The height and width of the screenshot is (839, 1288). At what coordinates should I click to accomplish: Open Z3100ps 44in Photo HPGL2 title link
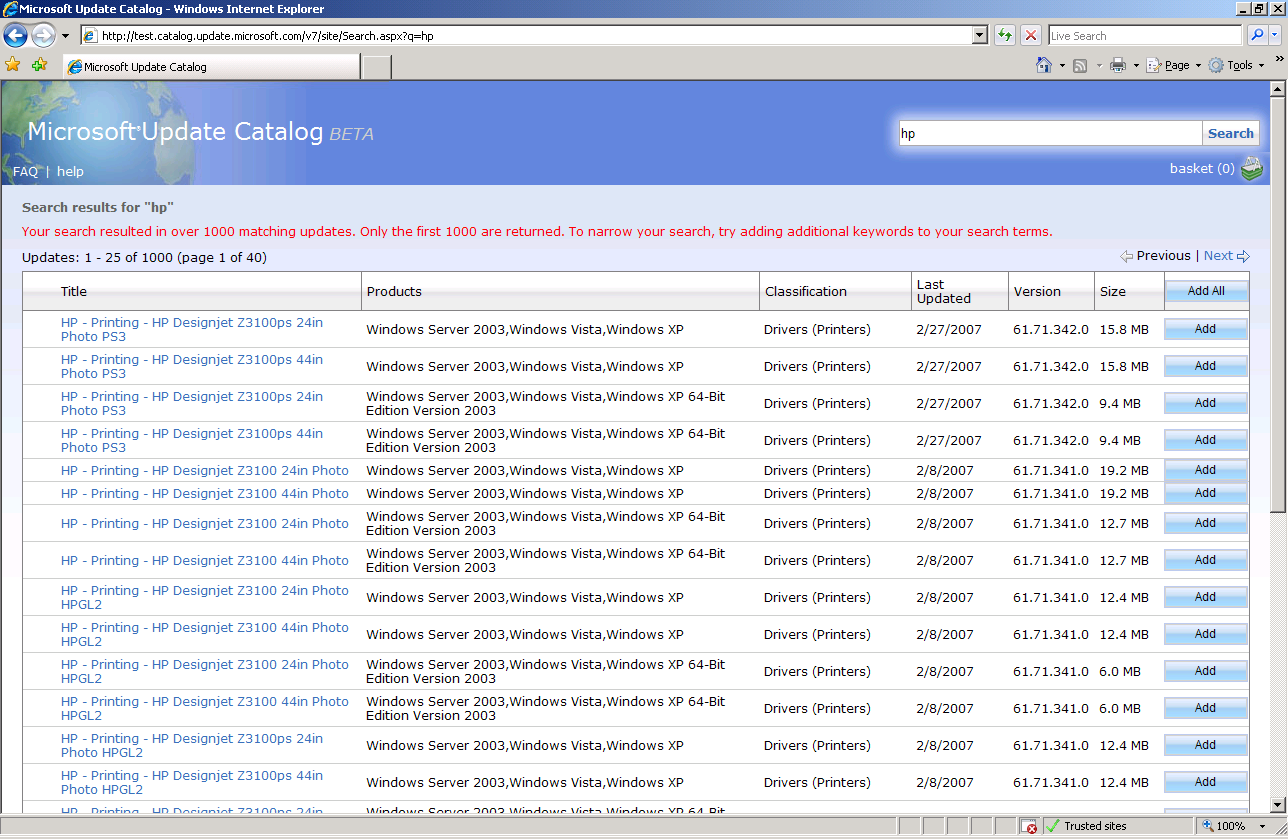(192, 782)
